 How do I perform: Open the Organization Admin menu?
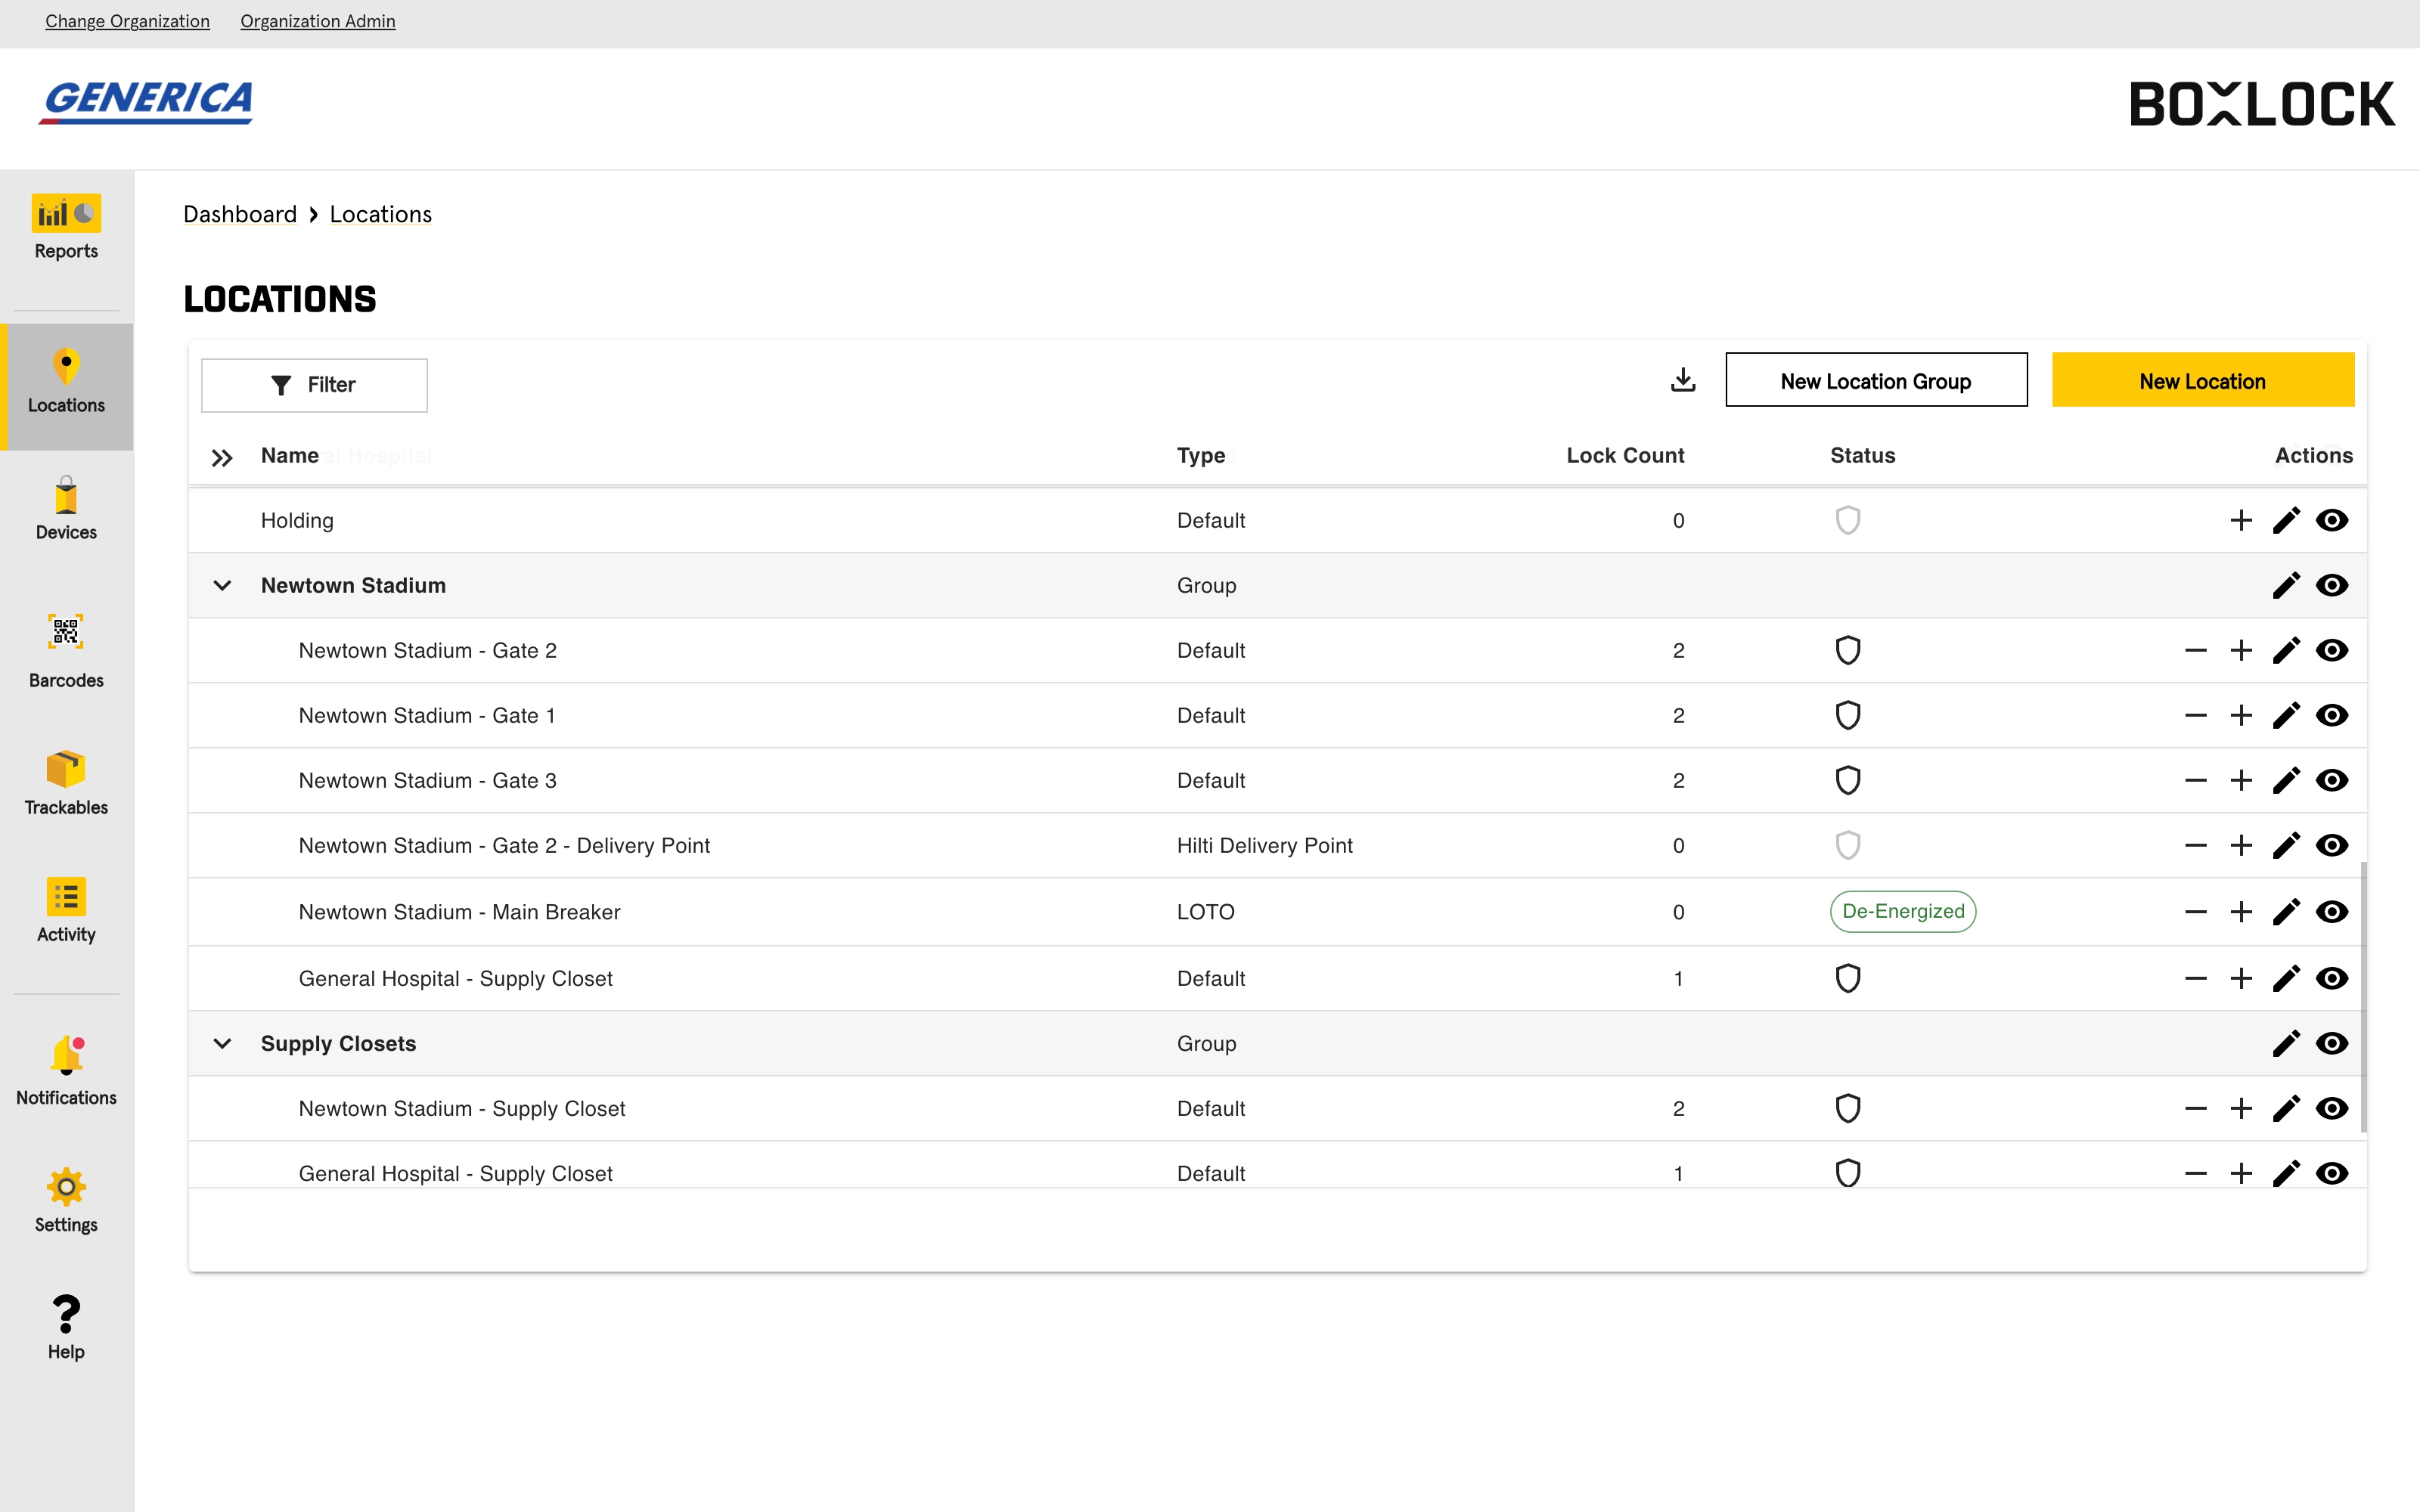(x=317, y=21)
